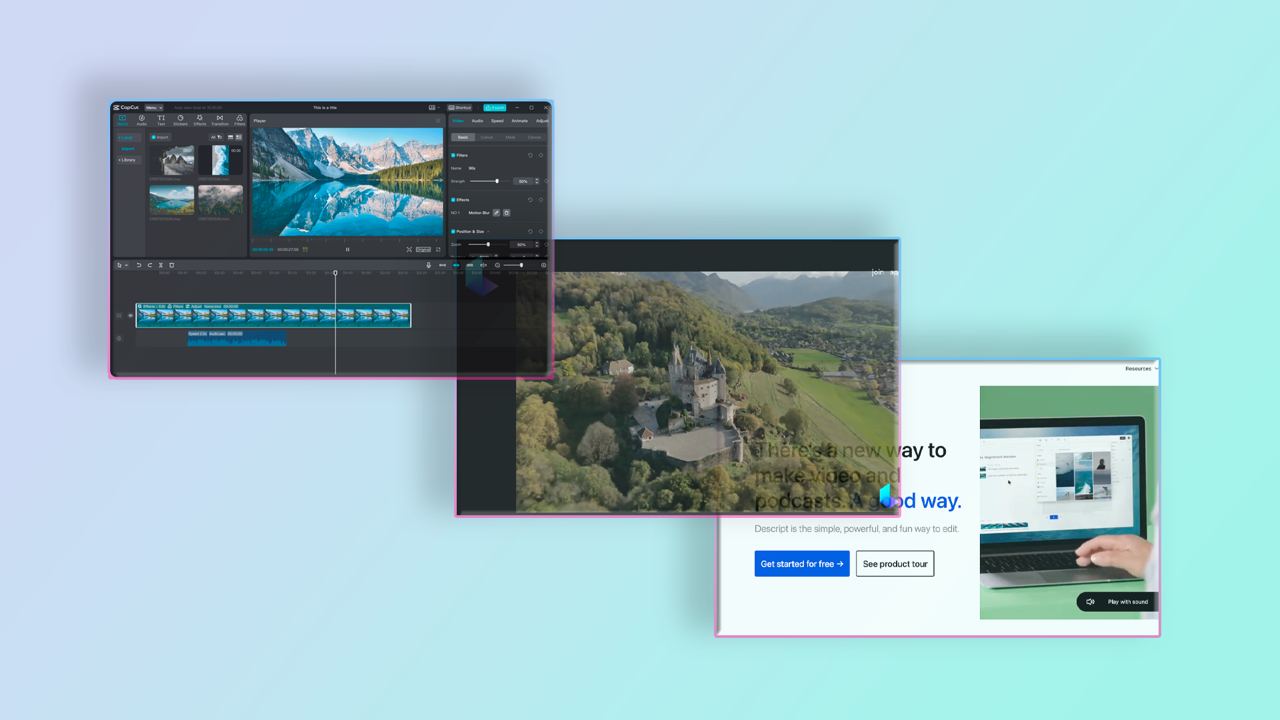This screenshot has height=720, width=1280.
Task: Open the selection tool dropdown in timeline
Action: 122,265
